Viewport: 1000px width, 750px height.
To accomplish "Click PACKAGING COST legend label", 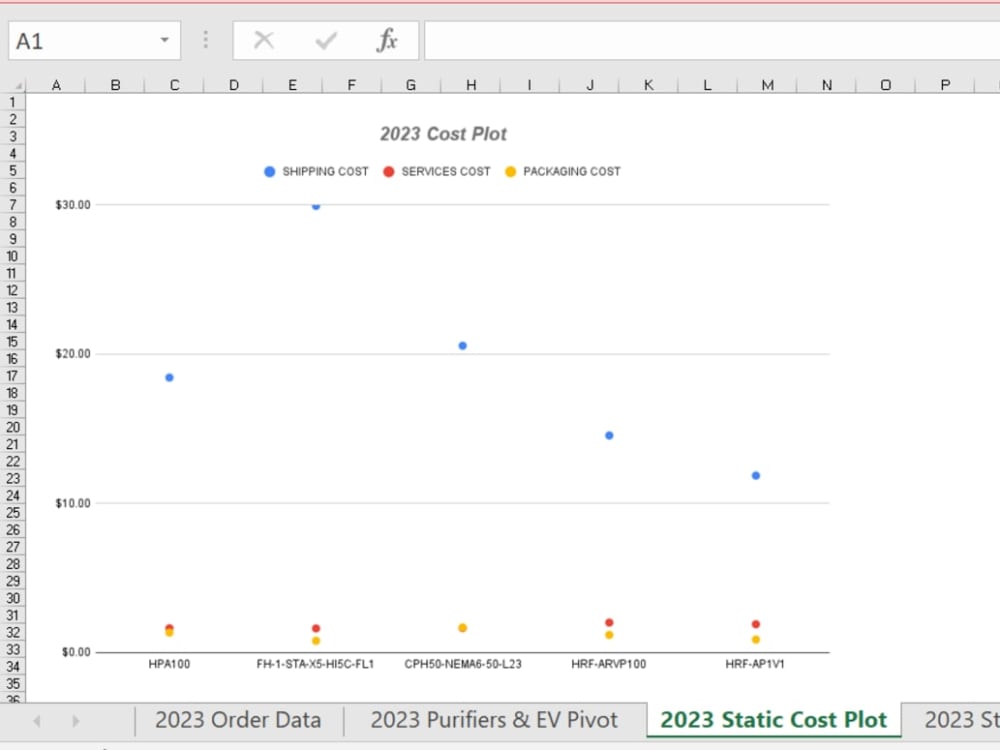I will (x=571, y=172).
